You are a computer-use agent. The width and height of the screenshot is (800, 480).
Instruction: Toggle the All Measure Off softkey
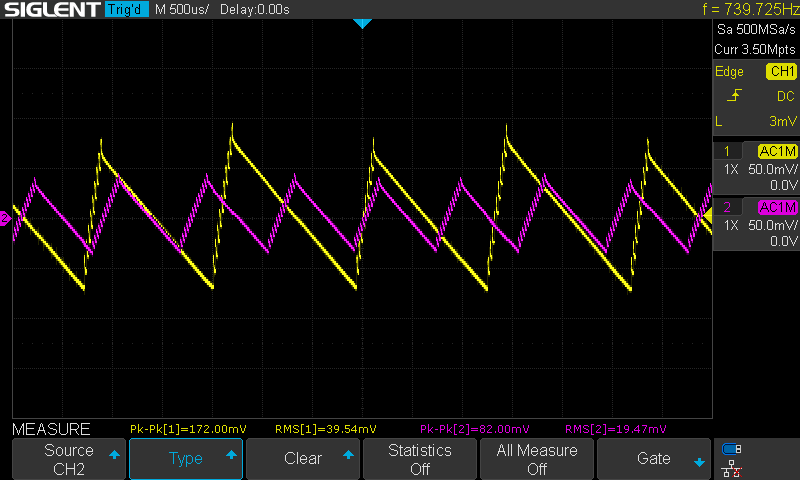click(x=537, y=459)
